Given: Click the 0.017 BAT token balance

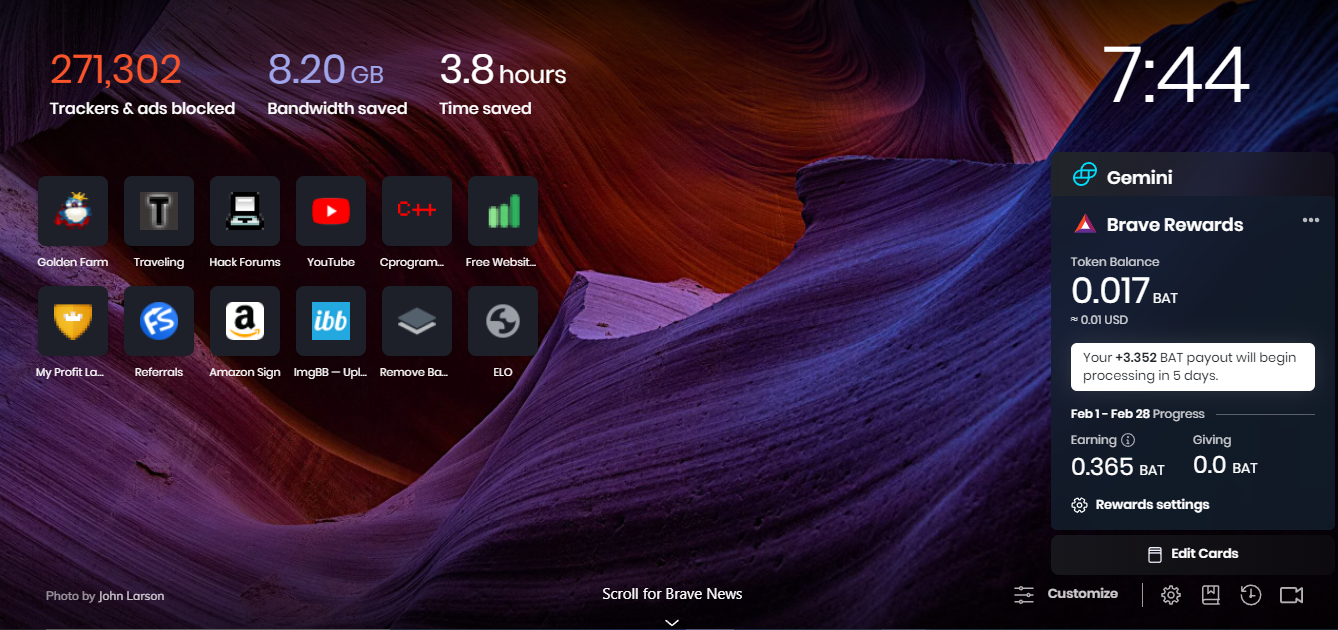Looking at the screenshot, I should click(x=1125, y=291).
